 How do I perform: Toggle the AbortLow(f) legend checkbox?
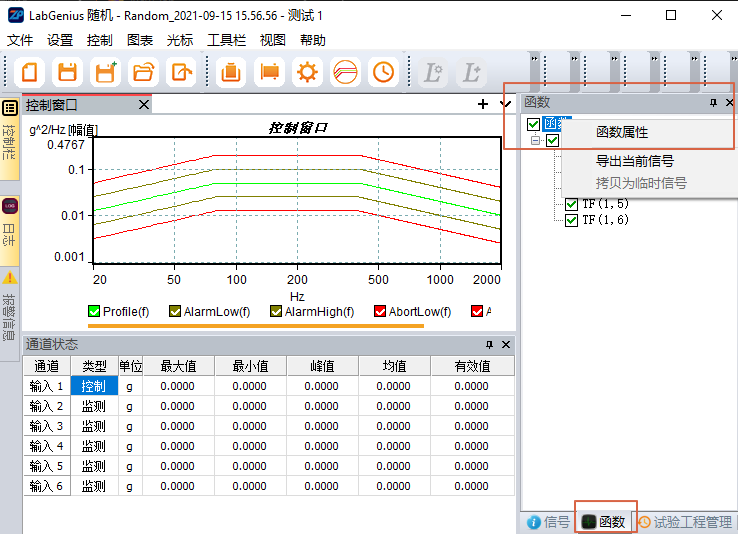pyautogui.click(x=380, y=311)
